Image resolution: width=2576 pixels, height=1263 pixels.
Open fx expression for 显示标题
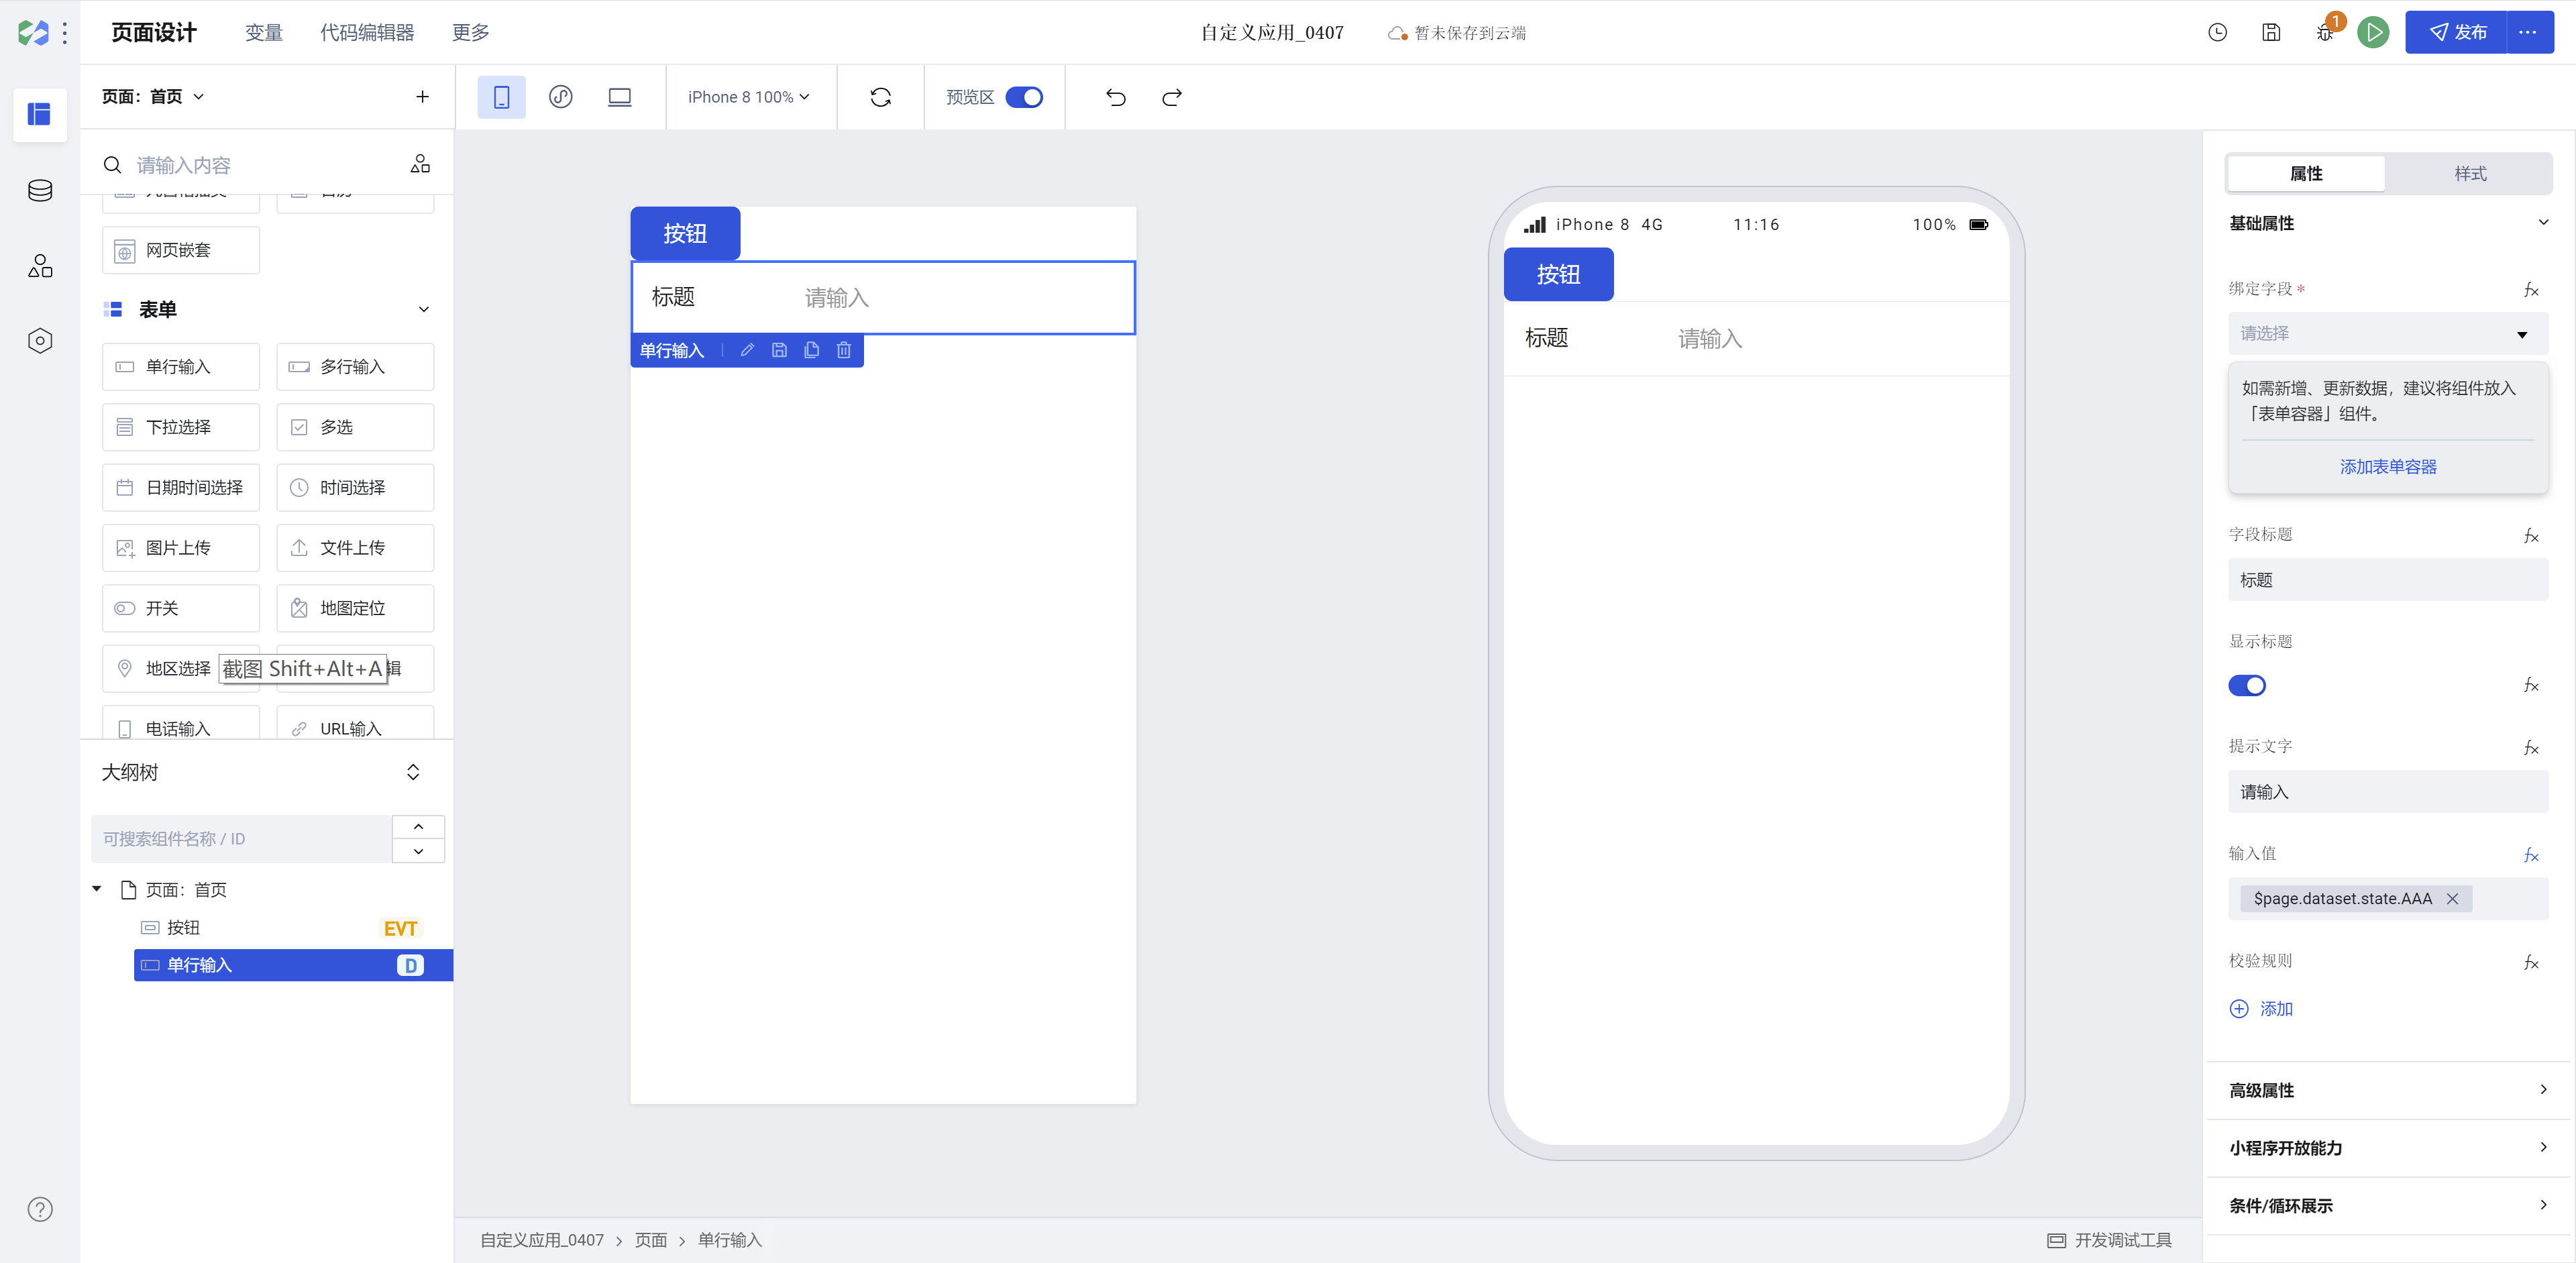(2531, 685)
